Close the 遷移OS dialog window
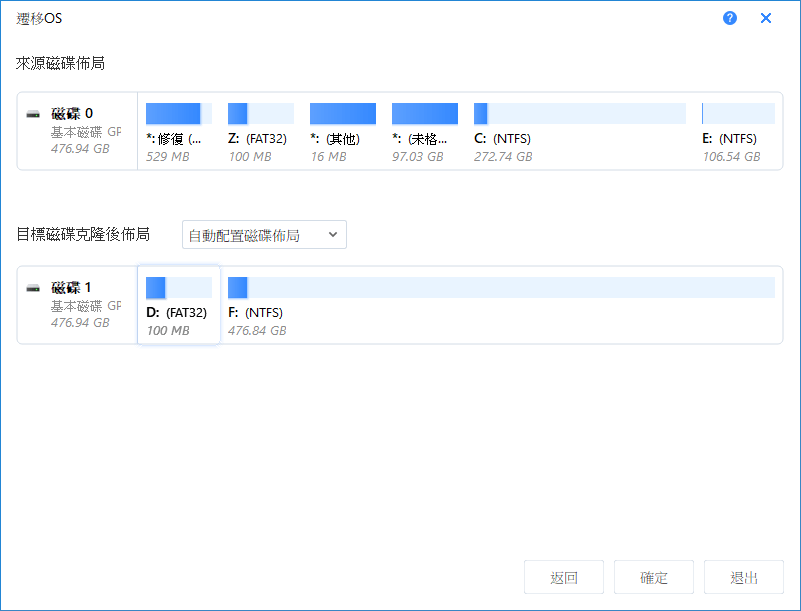 (766, 18)
